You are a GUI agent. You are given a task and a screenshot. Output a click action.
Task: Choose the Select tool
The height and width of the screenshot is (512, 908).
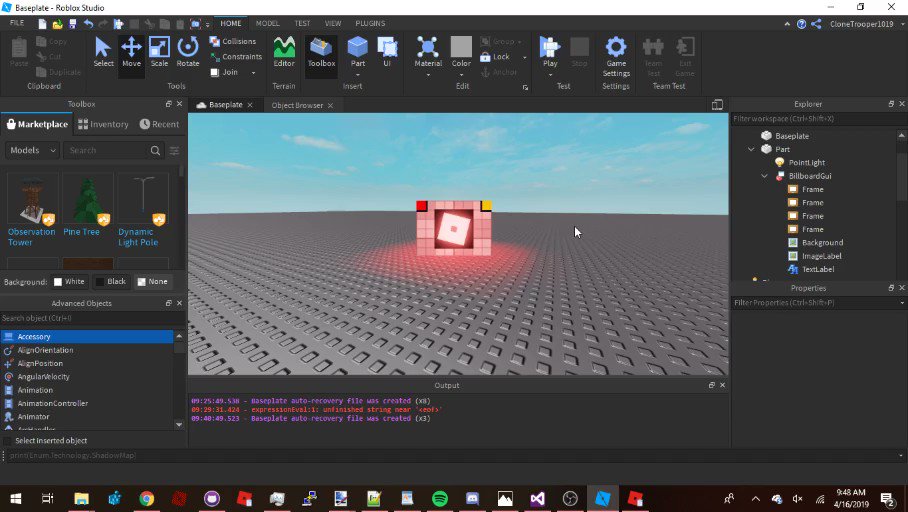(x=103, y=52)
